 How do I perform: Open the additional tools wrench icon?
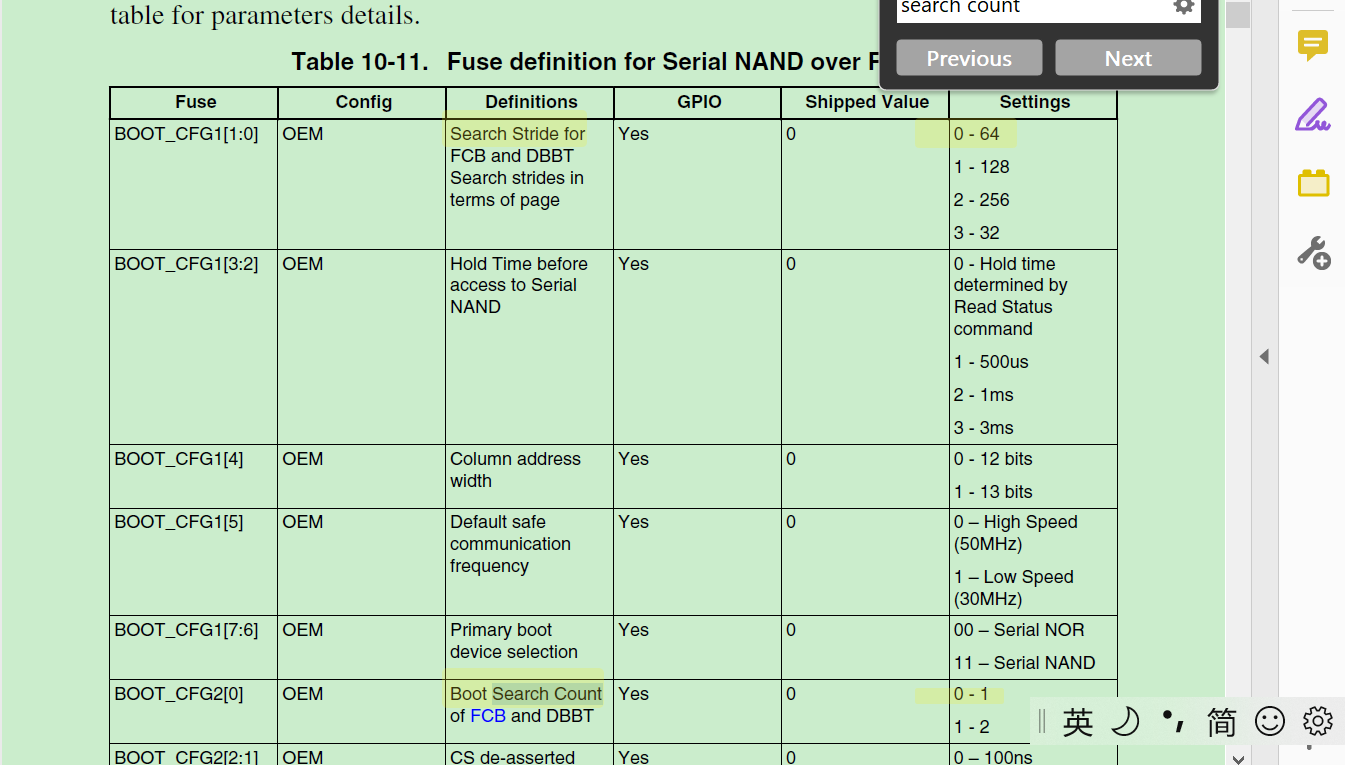tap(1313, 252)
